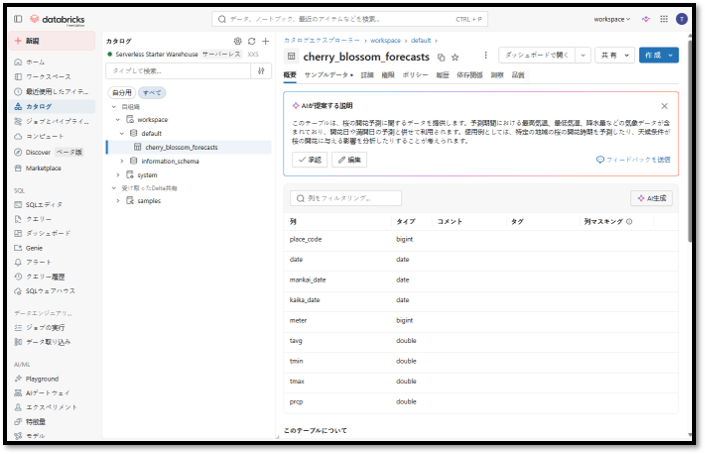Collapse the sidebar with the panel icon
Viewport: 705px width, 454px height.
pyautogui.click(x=18, y=19)
